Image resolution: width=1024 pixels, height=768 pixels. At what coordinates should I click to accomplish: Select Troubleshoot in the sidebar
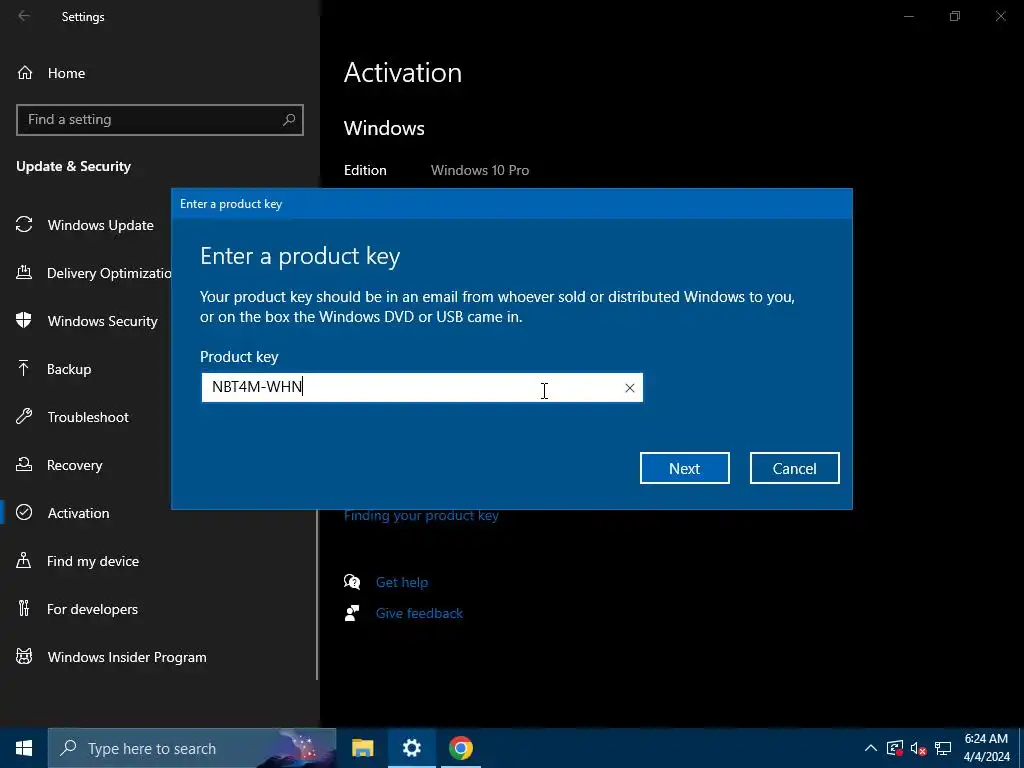(86, 417)
